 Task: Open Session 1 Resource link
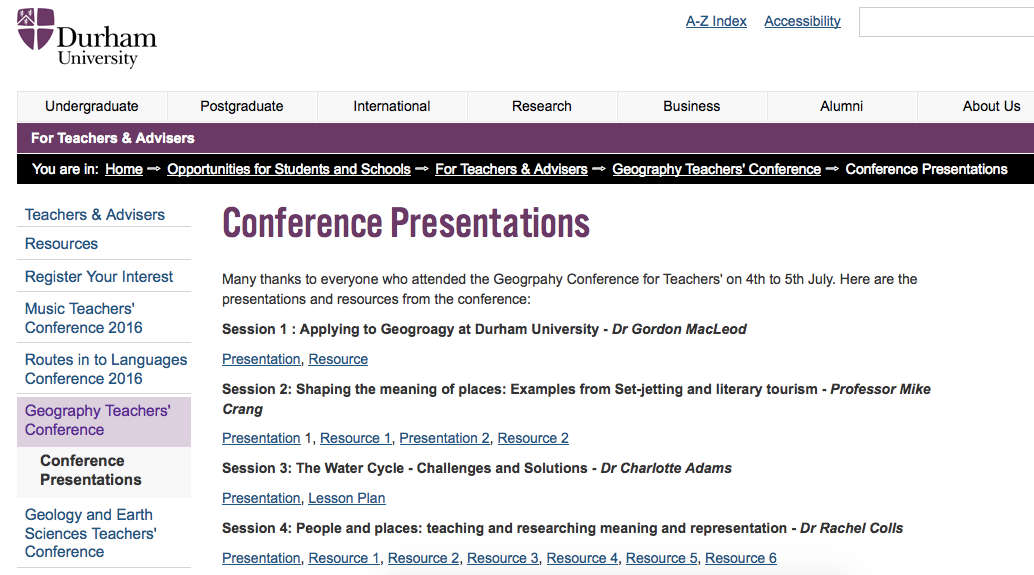[338, 359]
